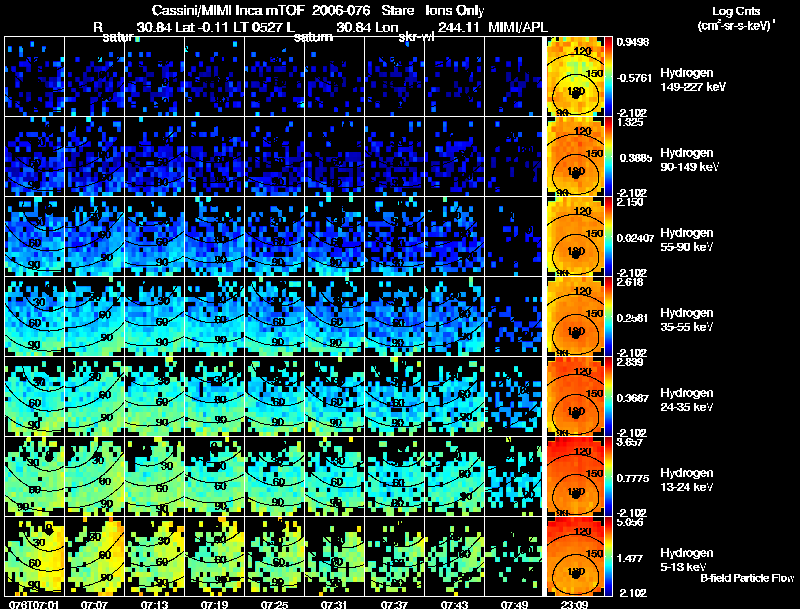This screenshot has width=800, height=609.
Task: Click the 244.11 longitude value
Action: [458, 27]
